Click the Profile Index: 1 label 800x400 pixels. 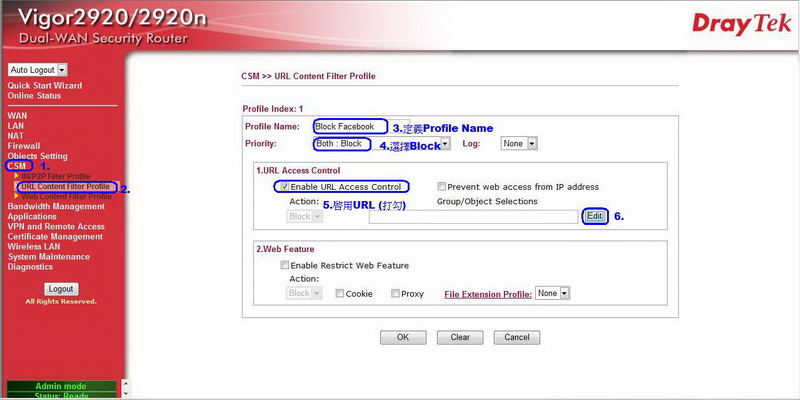click(272, 109)
